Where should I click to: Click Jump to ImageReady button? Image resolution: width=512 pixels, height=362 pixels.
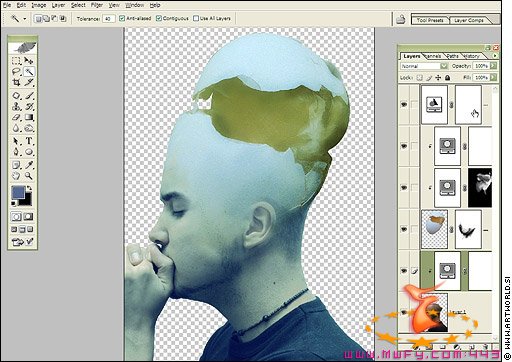pos(22,242)
